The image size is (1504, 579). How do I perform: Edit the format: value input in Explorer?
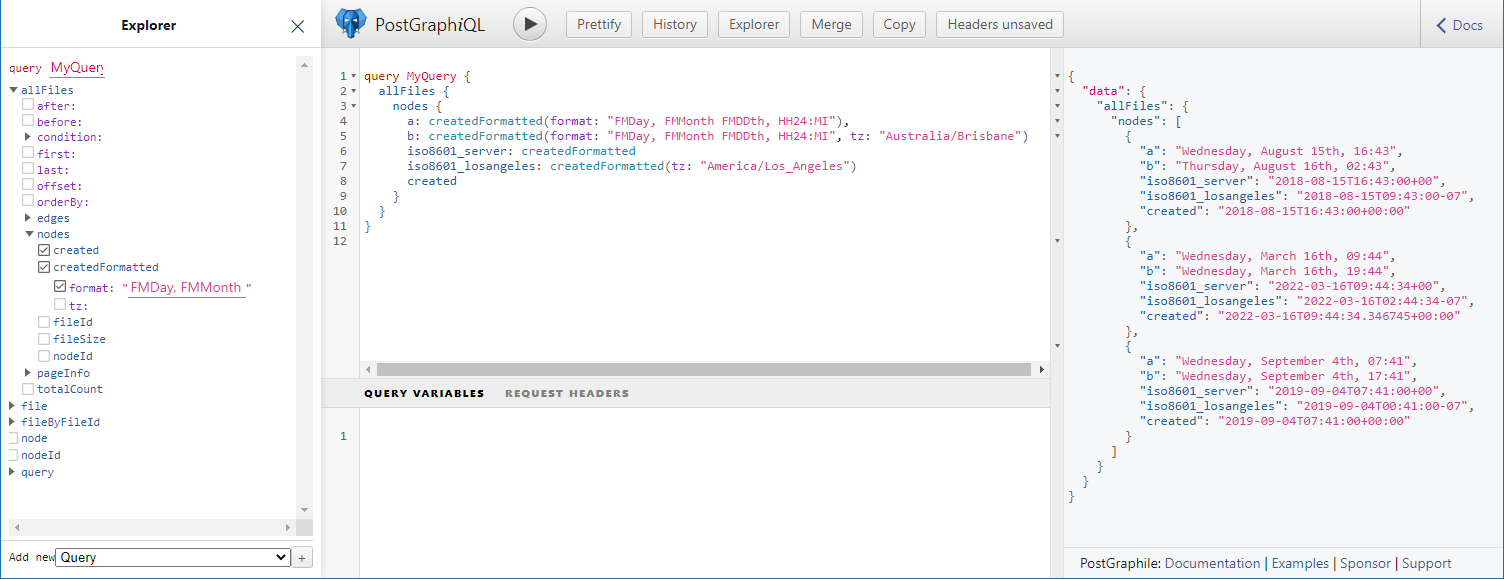click(187, 287)
